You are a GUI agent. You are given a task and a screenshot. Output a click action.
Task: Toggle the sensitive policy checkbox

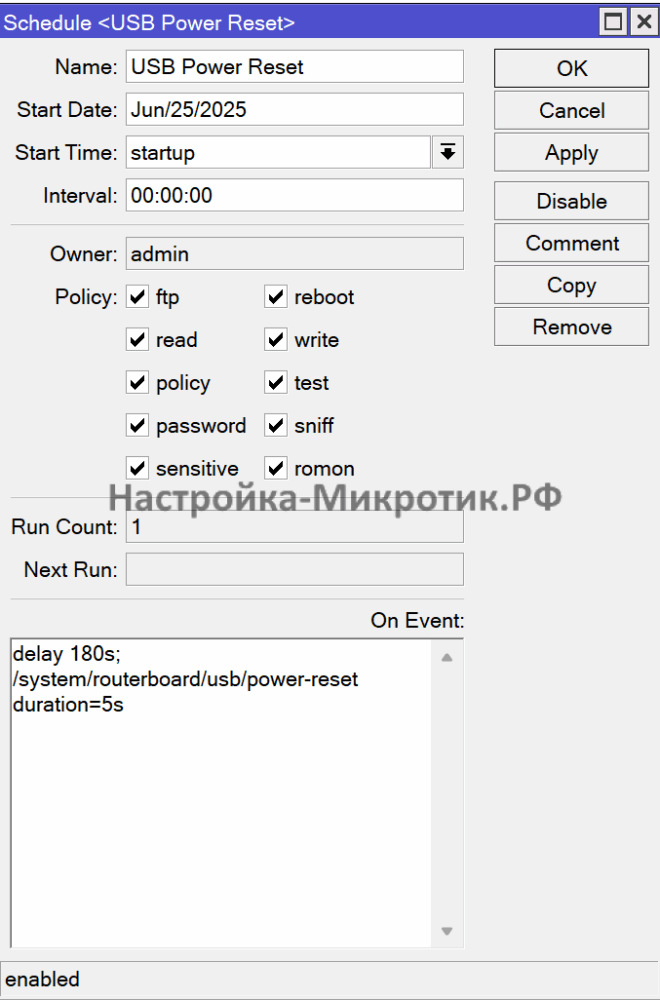pyautogui.click(x=138, y=469)
